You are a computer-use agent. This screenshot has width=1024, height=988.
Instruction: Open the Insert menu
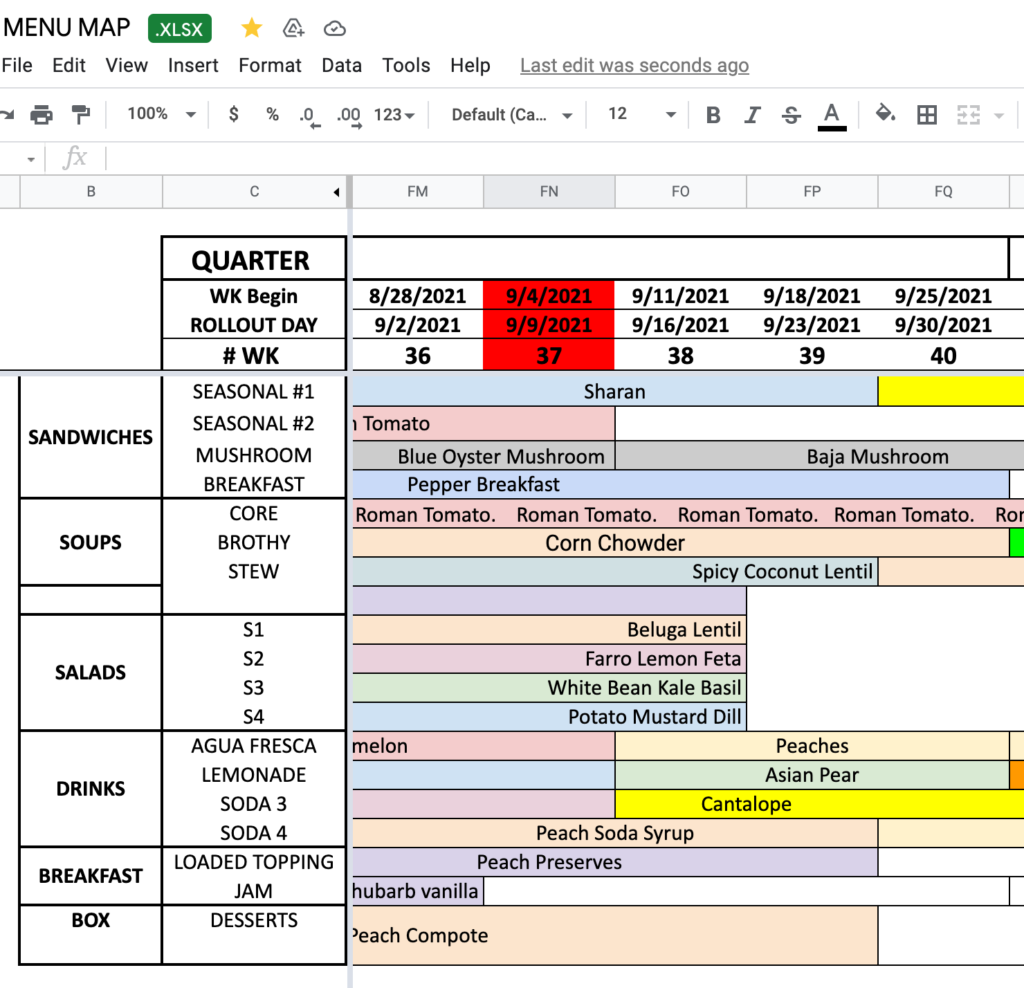coord(193,65)
